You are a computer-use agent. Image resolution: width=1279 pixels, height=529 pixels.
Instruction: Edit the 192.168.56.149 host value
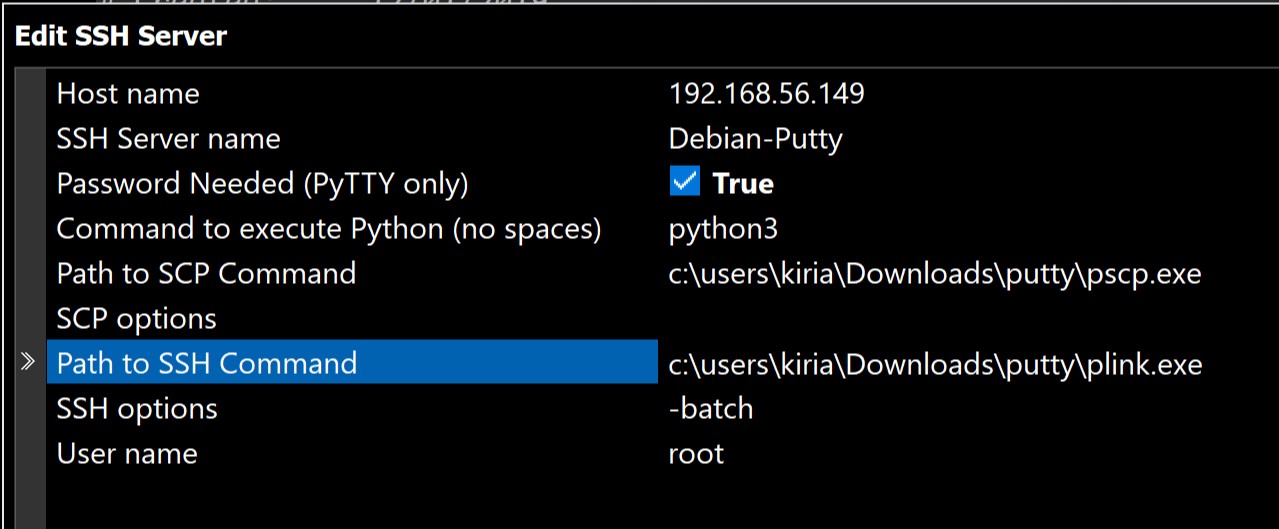point(766,94)
